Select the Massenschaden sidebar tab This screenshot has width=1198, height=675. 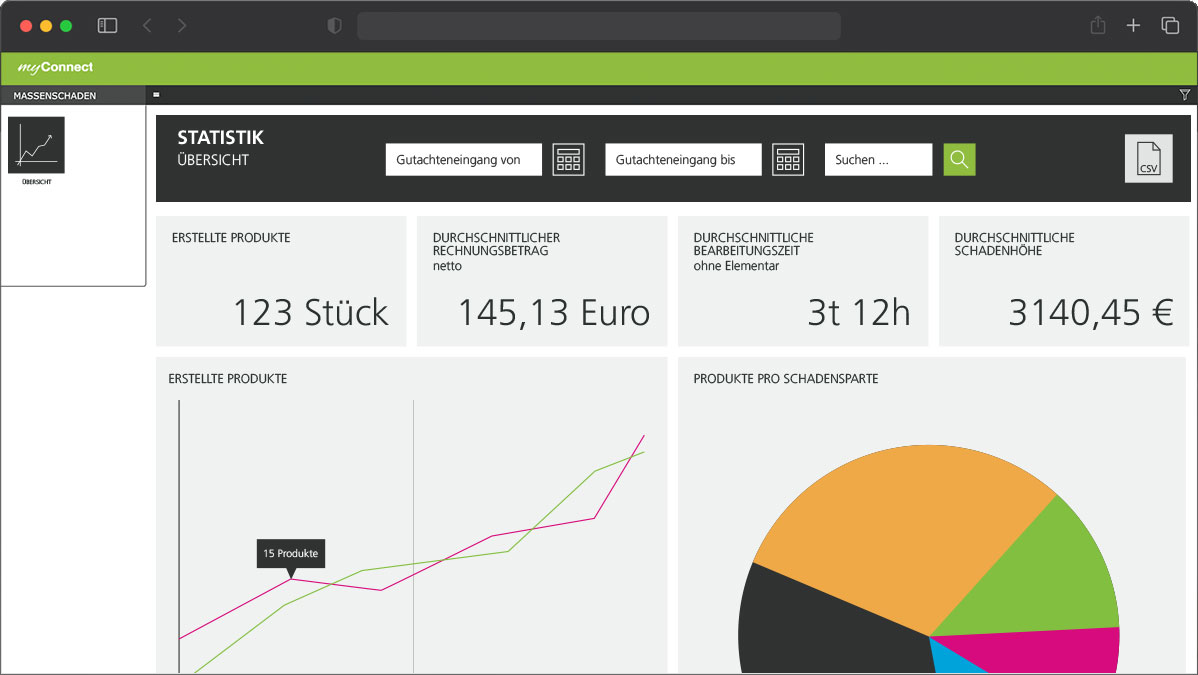point(55,96)
